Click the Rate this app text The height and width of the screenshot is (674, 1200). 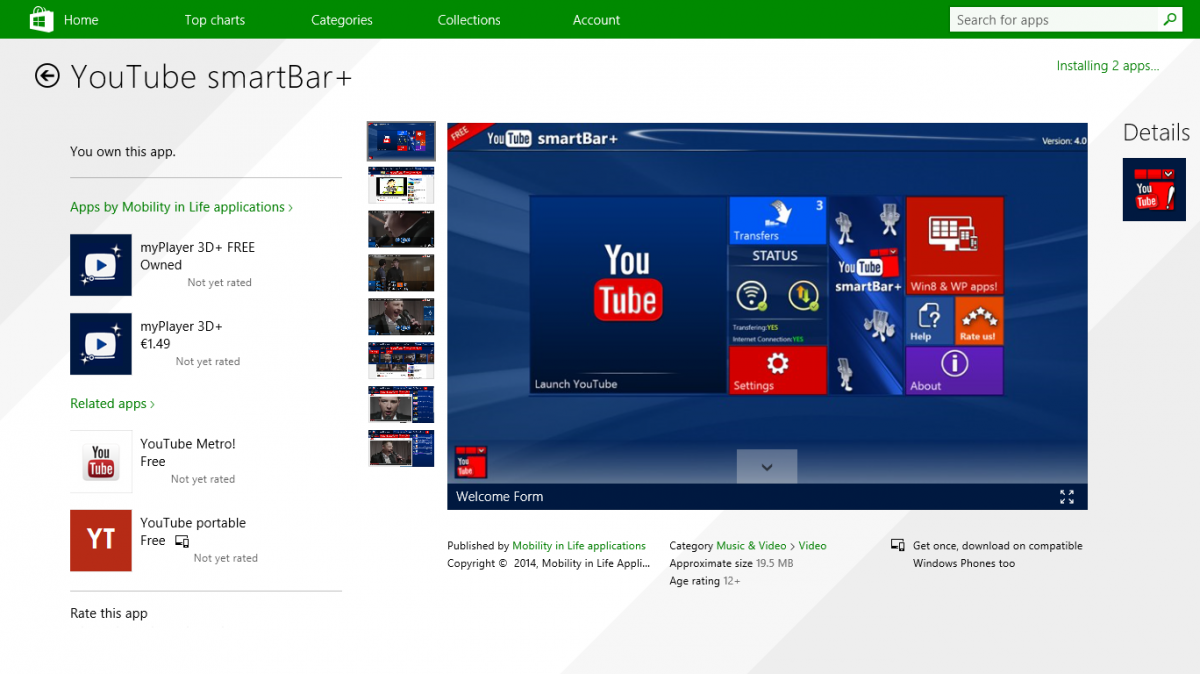coord(109,613)
